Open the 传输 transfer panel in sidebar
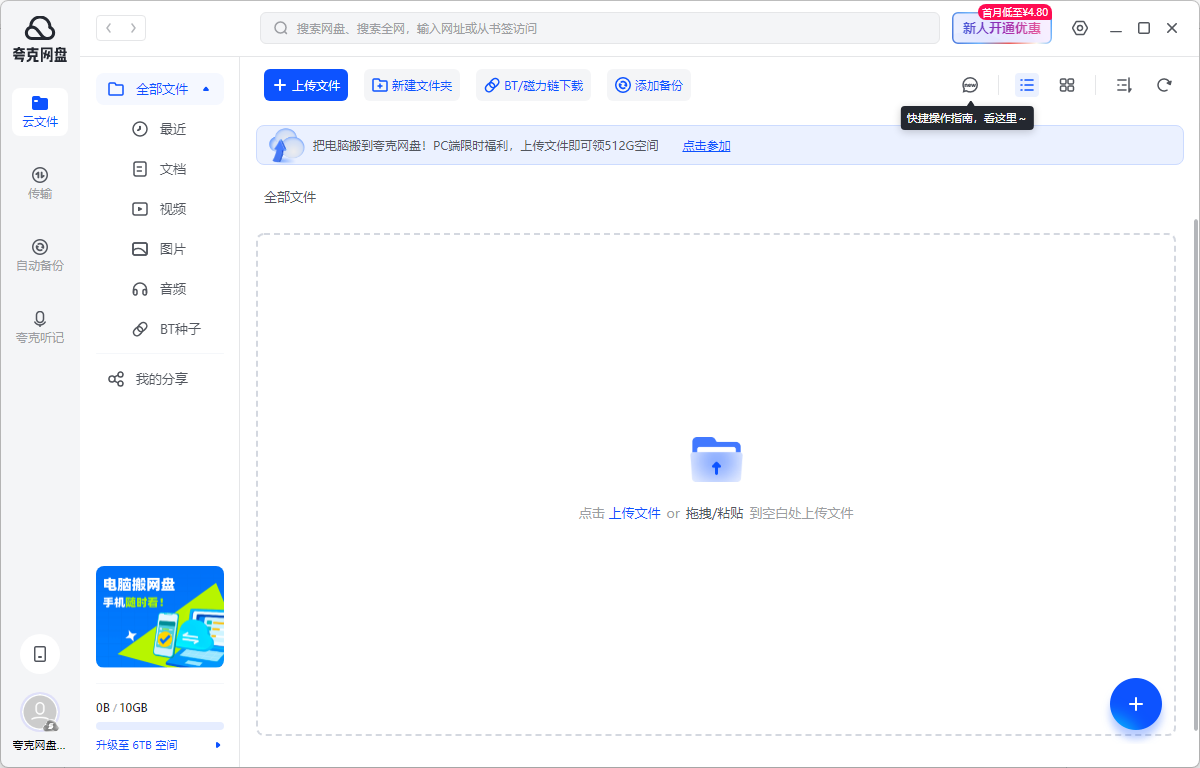Image resolution: width=1200 pixels, height=768 pixels. click(x=40, y=185)
